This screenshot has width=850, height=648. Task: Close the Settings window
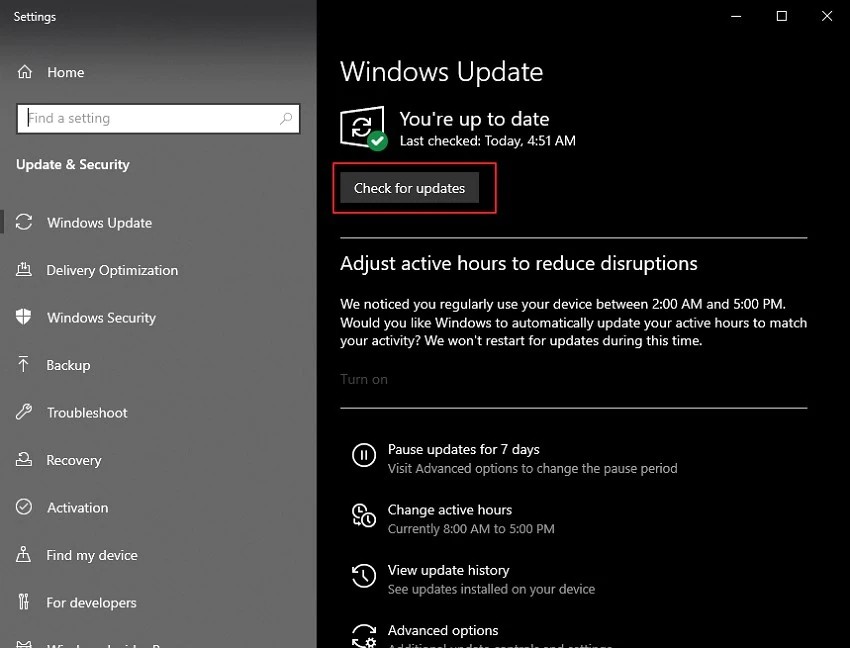(x=827, y=16)
